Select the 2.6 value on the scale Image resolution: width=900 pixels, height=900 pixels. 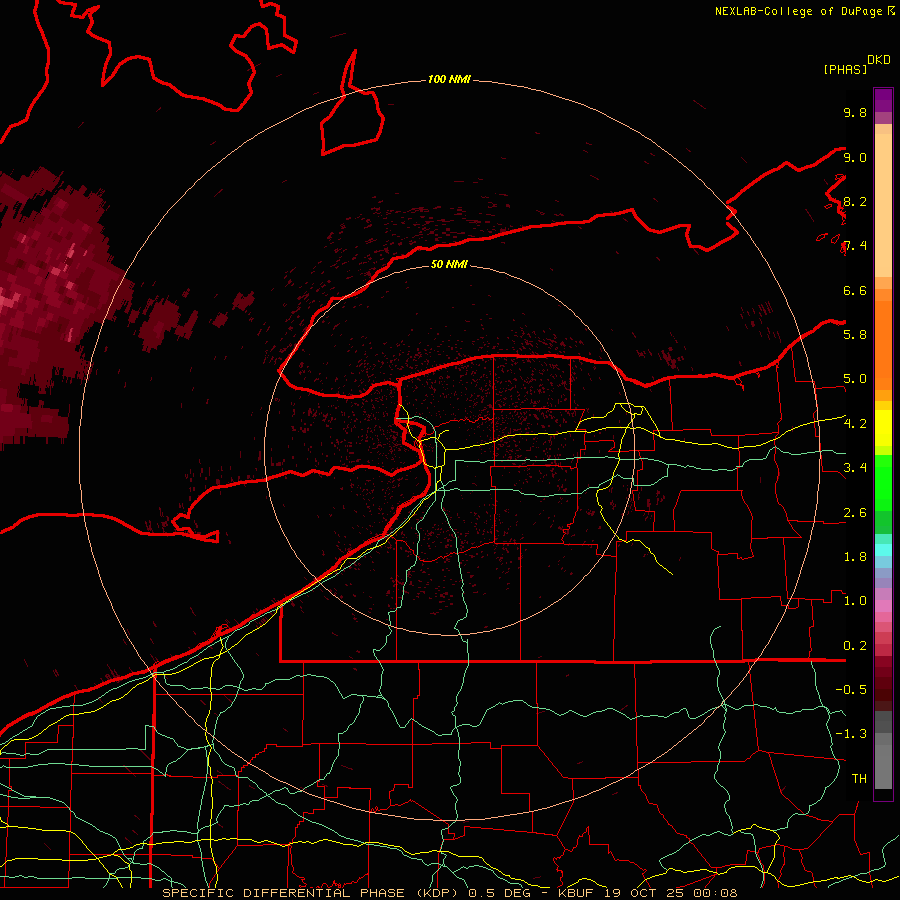[x=855, y=512]
